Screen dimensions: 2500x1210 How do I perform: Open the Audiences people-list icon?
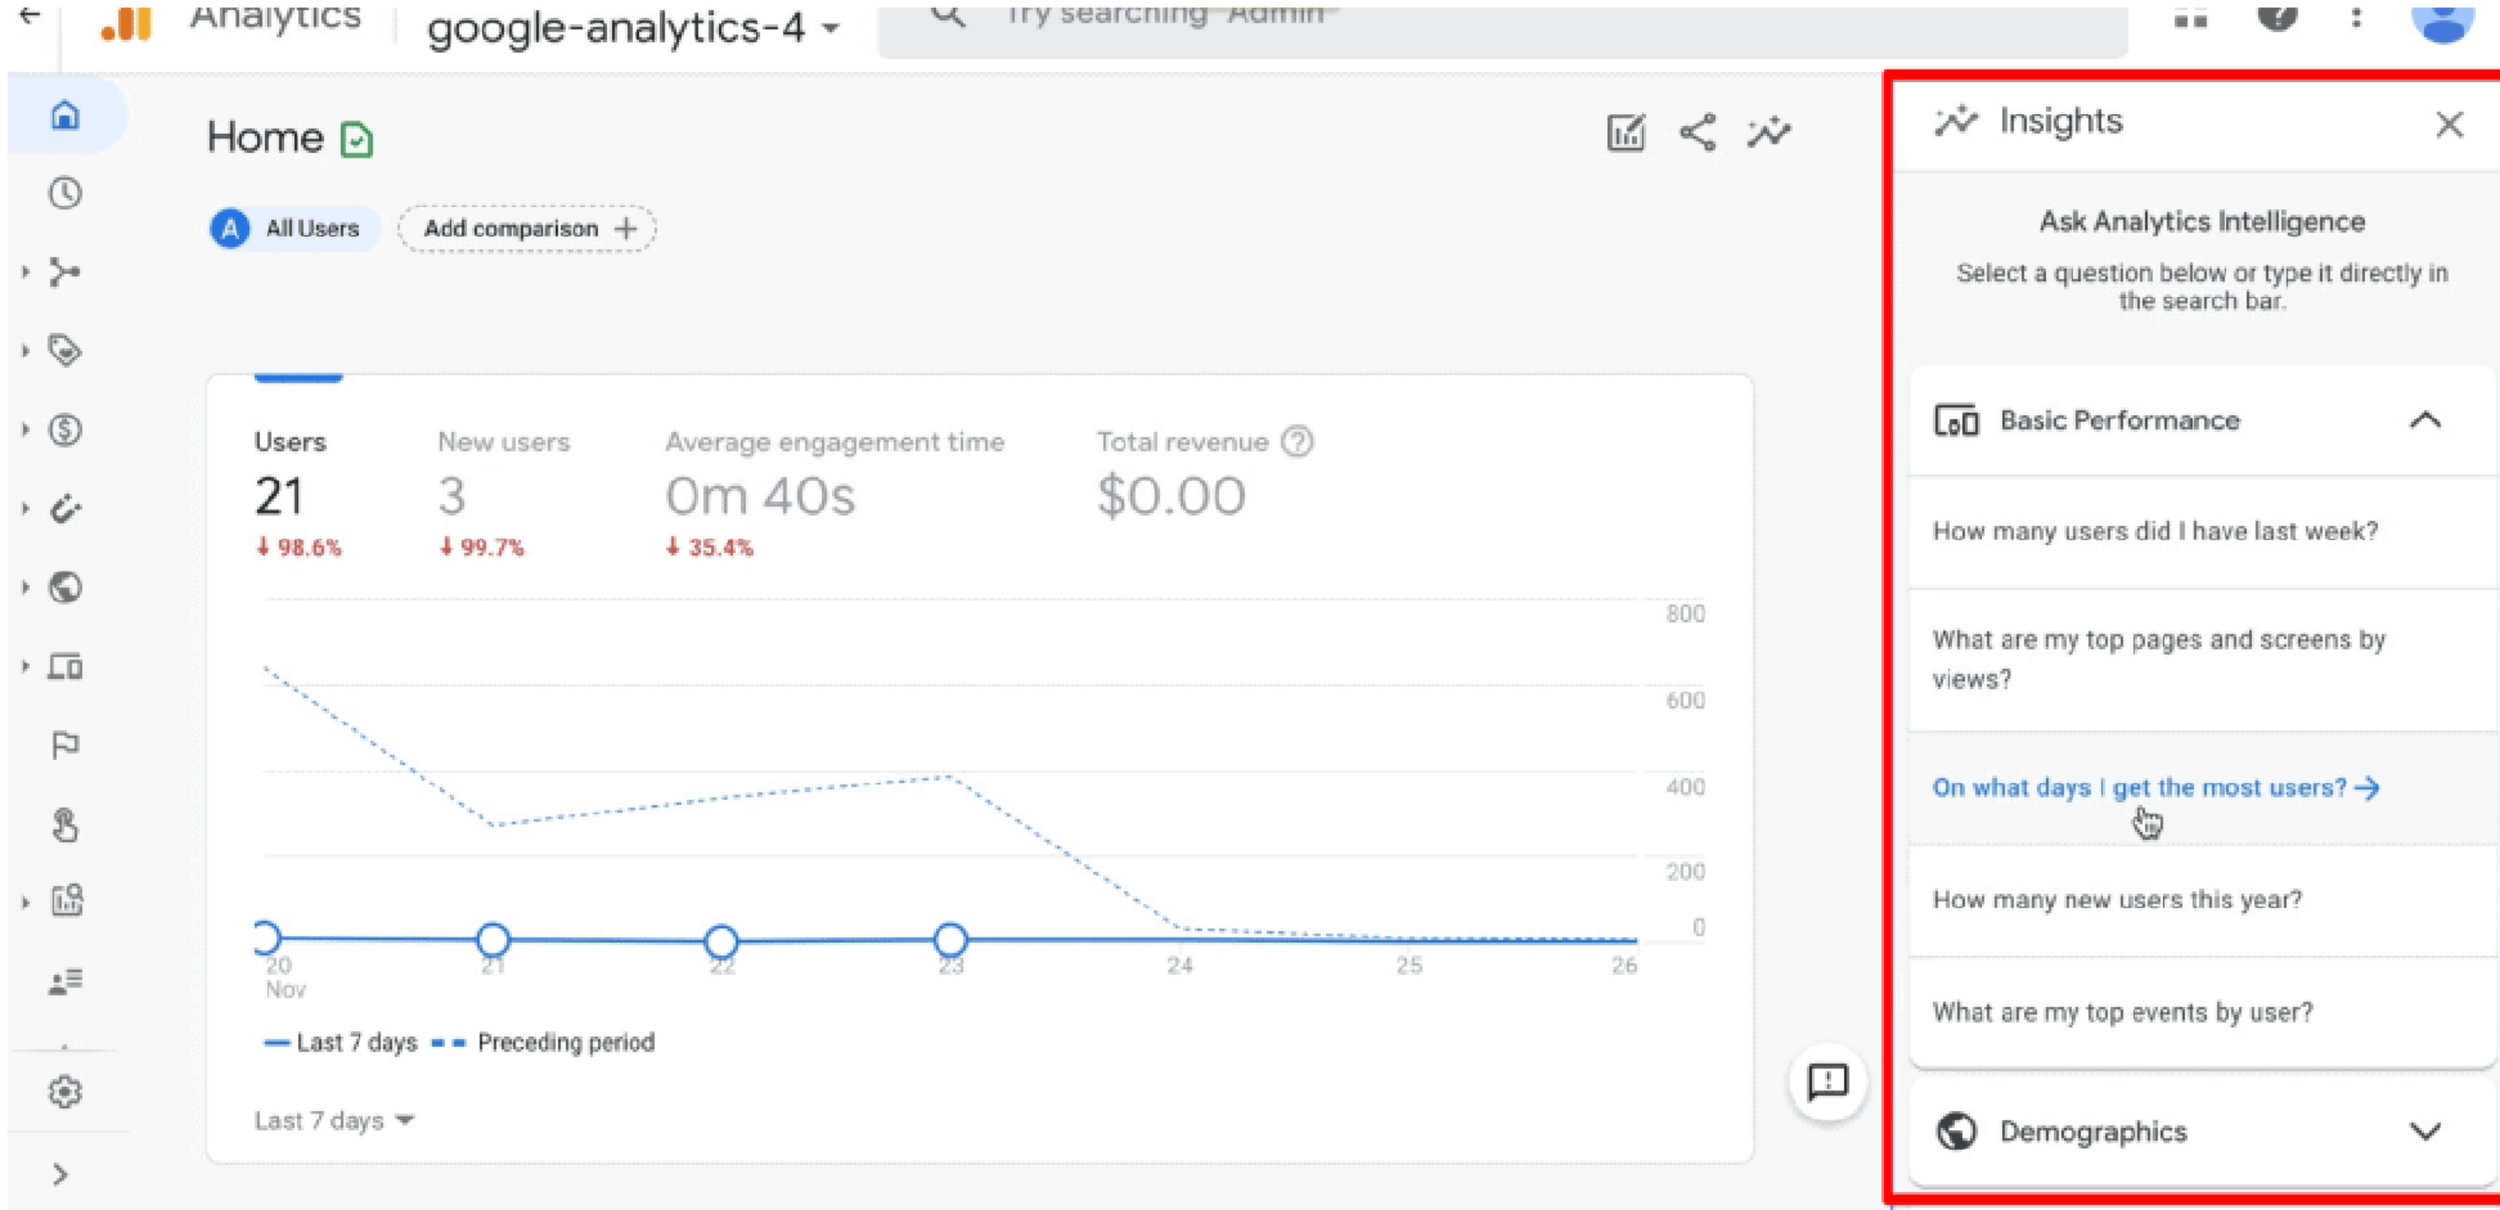tap(65, 982)
